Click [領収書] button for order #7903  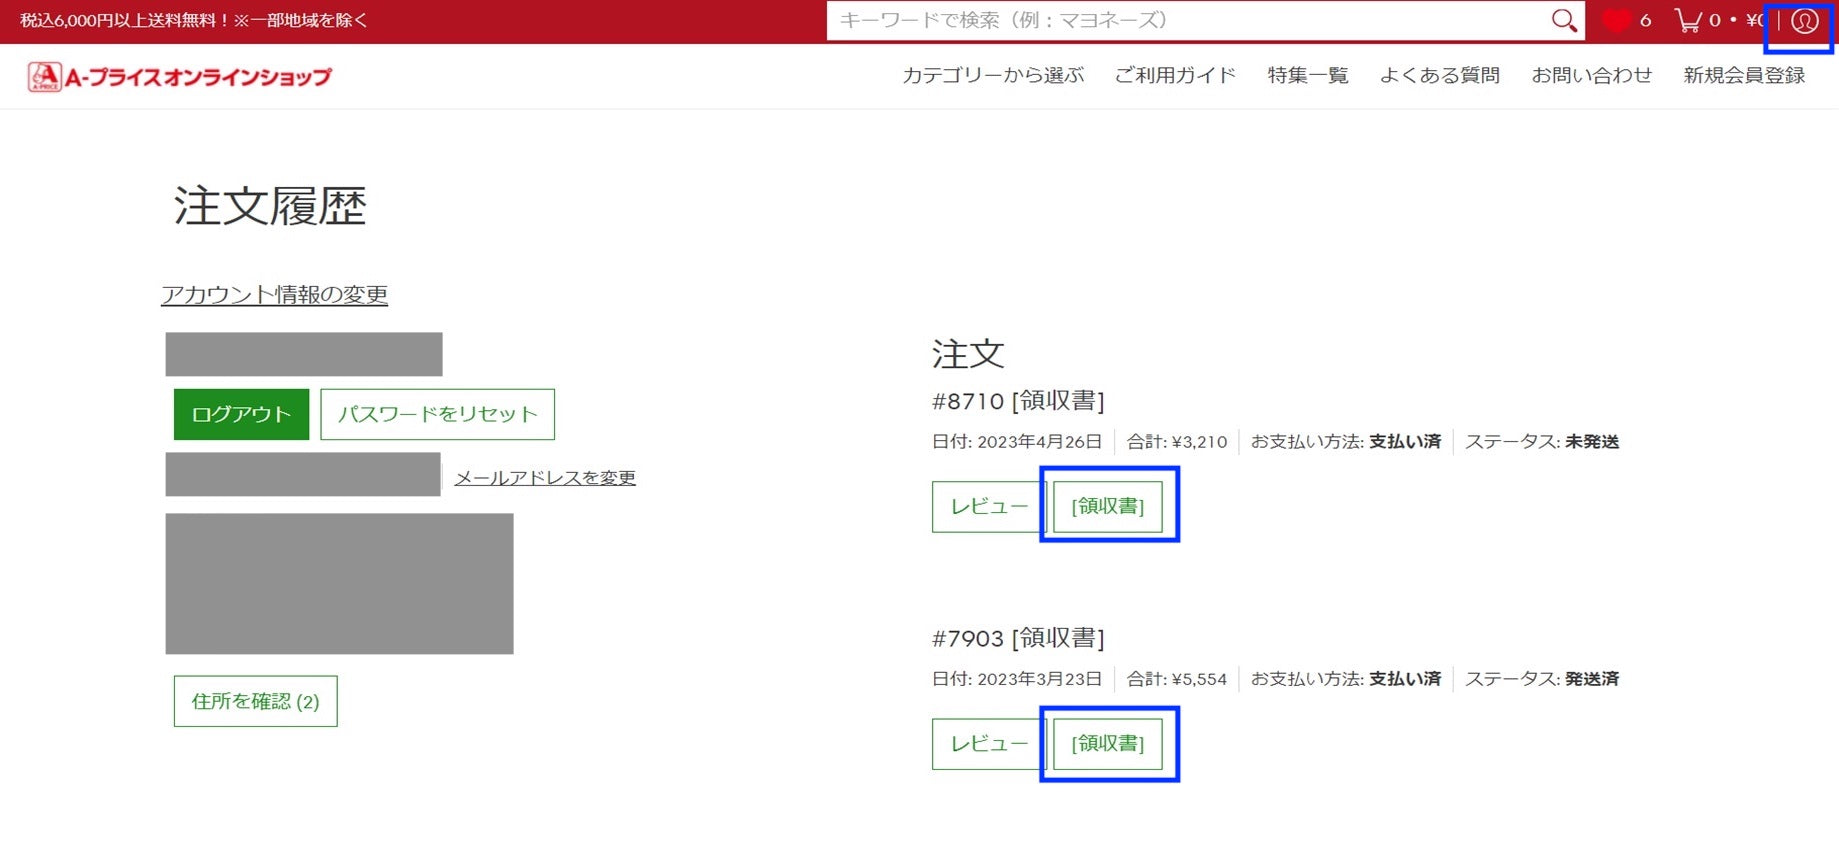click(x=1108, y=744)
